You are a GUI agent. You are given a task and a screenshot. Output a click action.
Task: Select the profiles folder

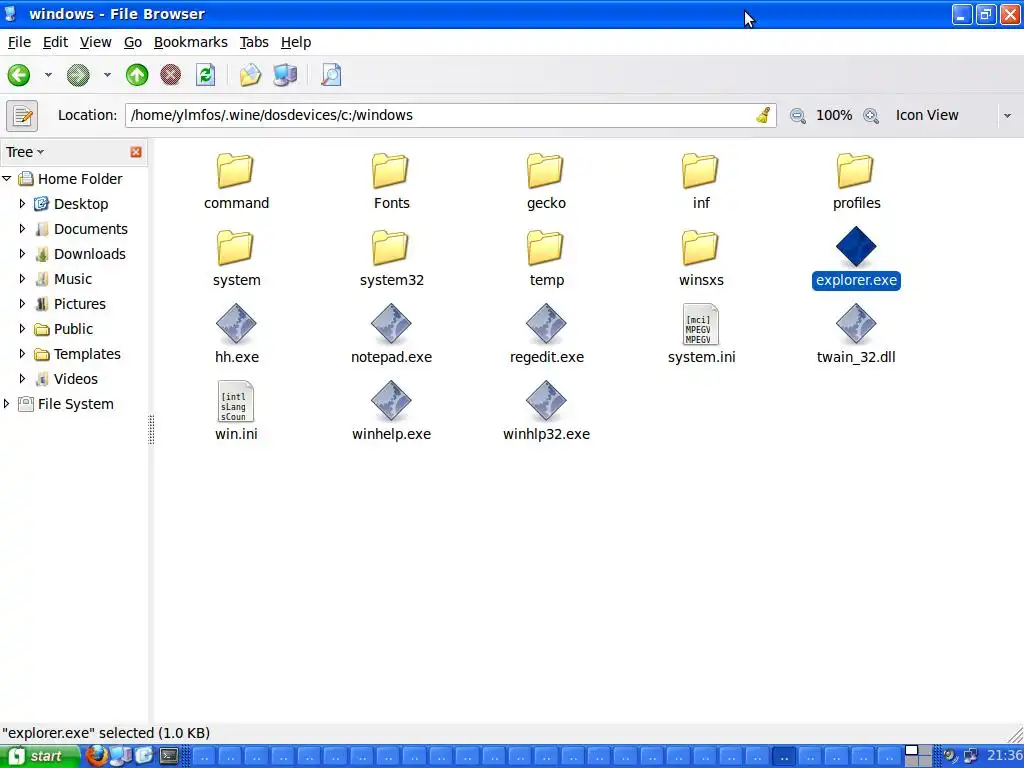tap(856, 182)
